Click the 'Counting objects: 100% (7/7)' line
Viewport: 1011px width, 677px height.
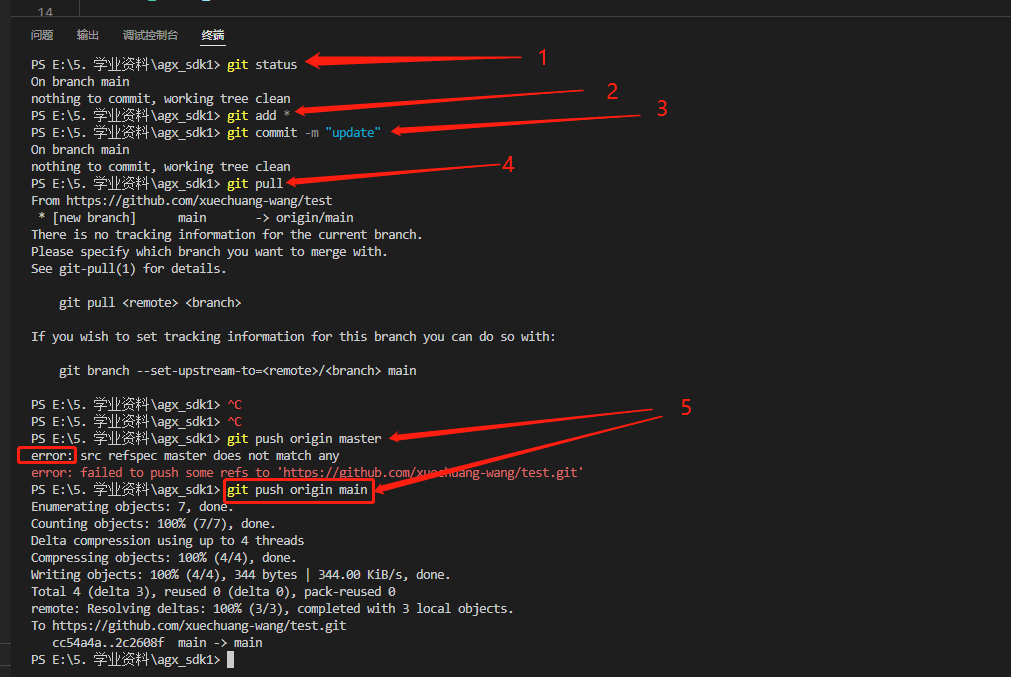pyautogui.click(x=153, y=524)
